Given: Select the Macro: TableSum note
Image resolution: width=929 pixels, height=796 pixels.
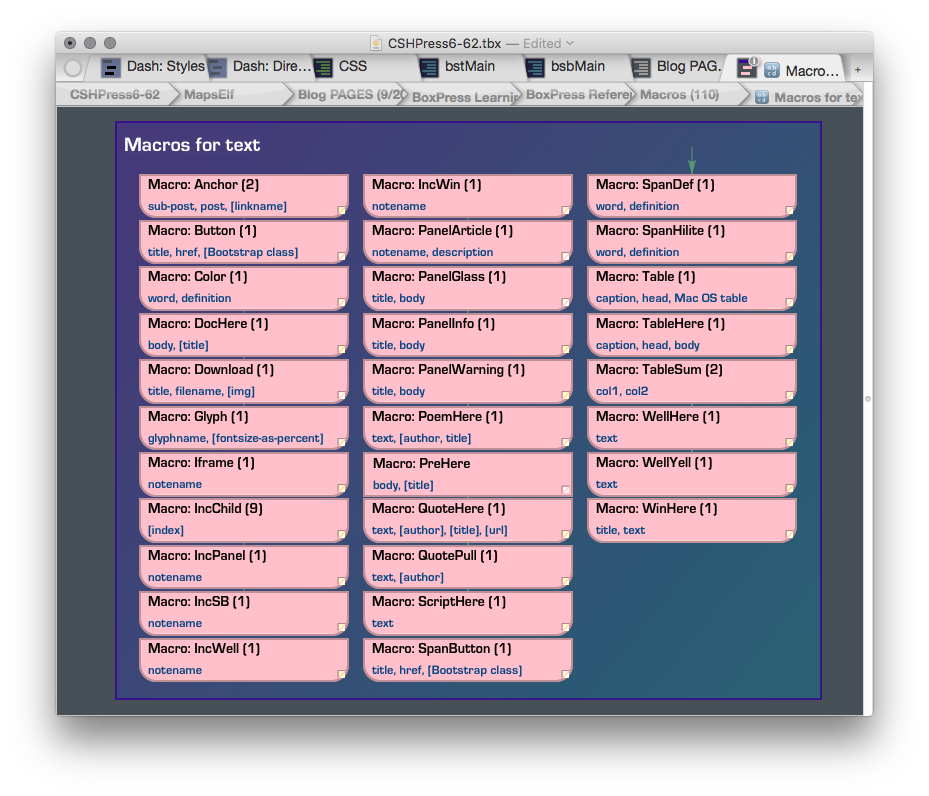Looking at the screenshot, I should (x=691, y=380).
